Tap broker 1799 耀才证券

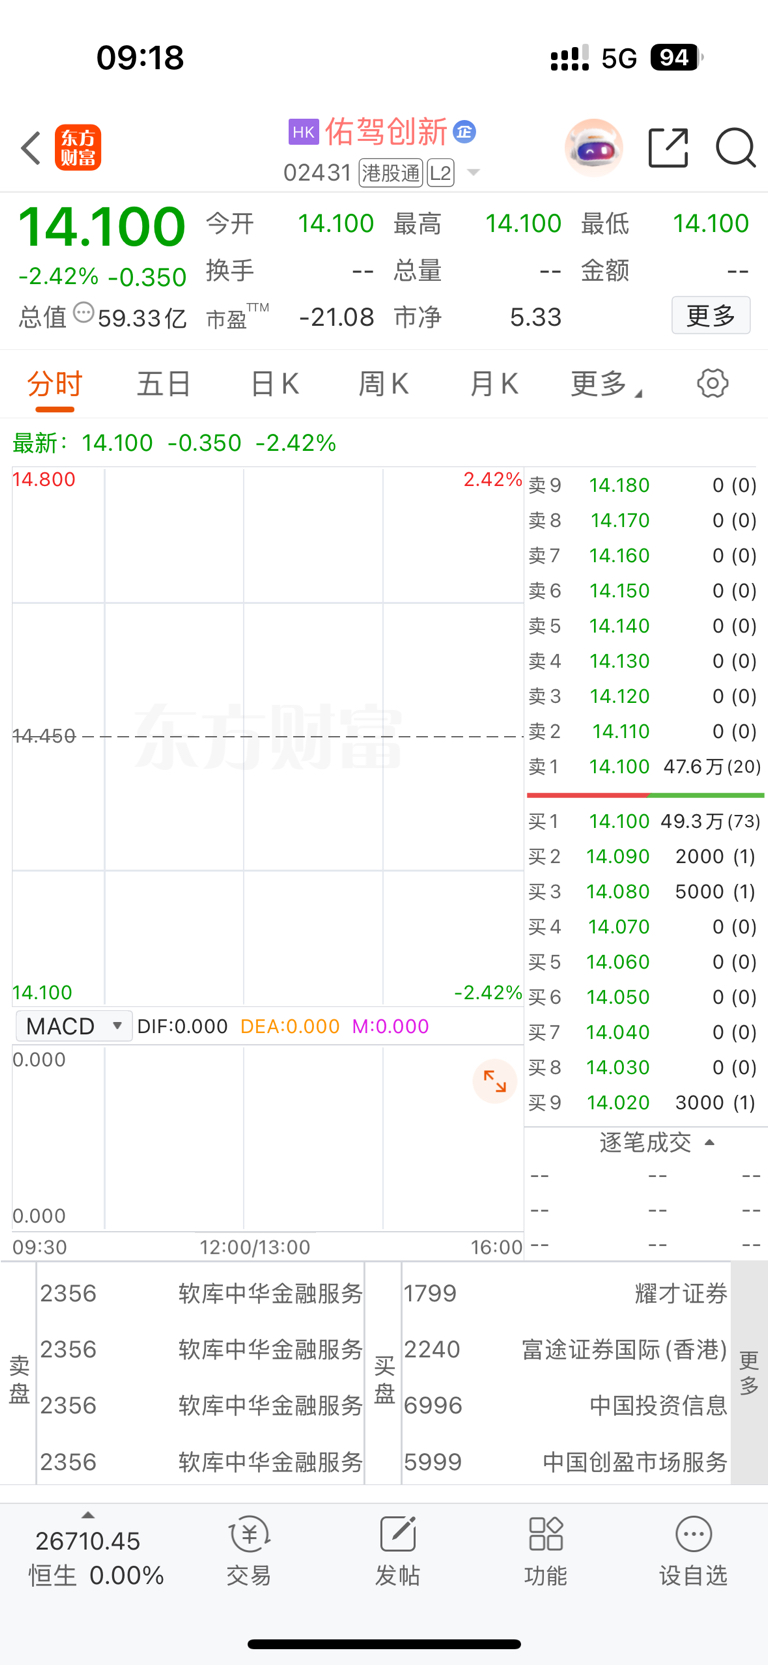[x=566, y=1293]
